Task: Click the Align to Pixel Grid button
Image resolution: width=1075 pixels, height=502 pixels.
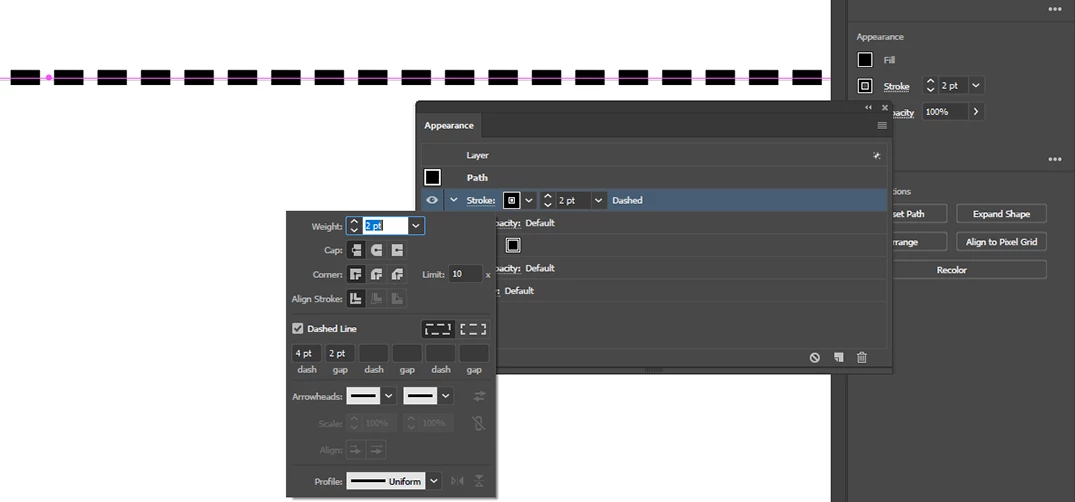Action: click(1001, 242)
